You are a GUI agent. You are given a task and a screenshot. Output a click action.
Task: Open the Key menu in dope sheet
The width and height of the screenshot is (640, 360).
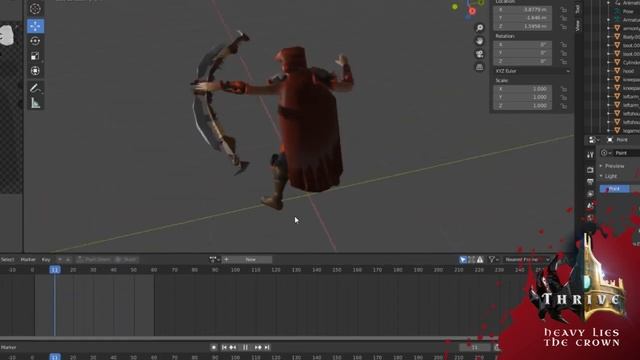46,260
